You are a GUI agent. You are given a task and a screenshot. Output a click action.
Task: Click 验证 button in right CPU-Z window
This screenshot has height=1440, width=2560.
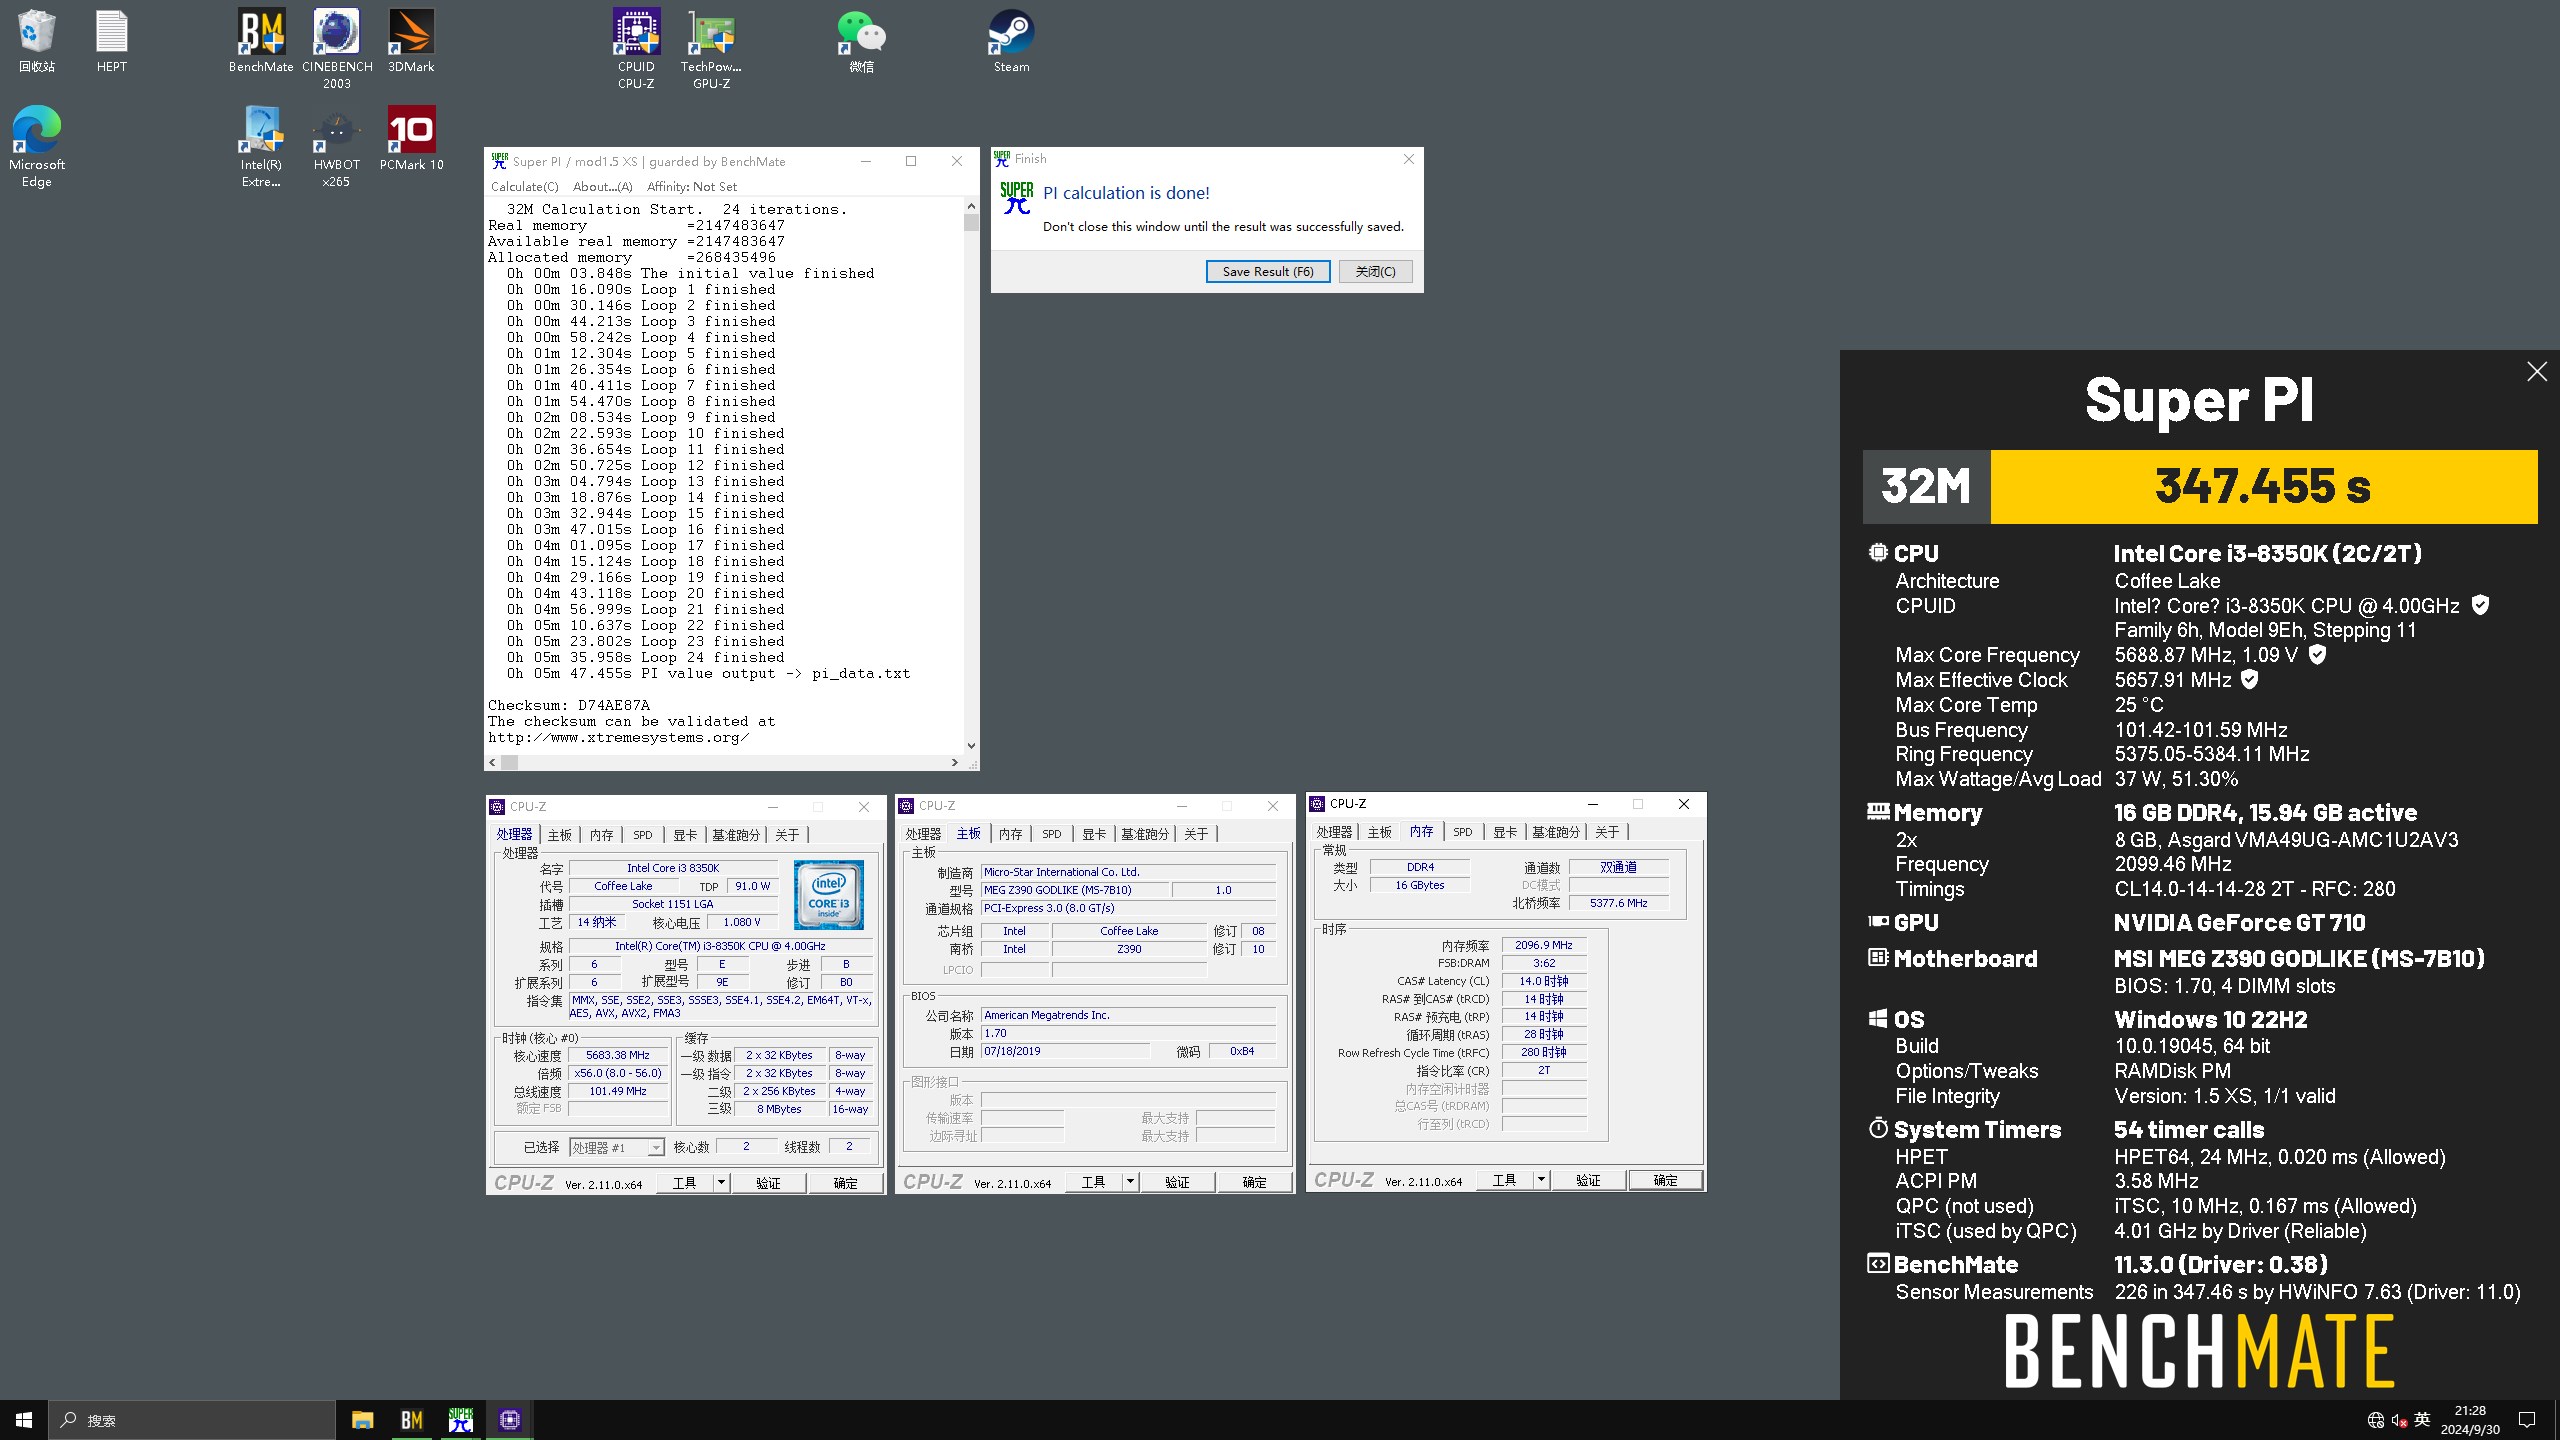tap(1588, 1180)
